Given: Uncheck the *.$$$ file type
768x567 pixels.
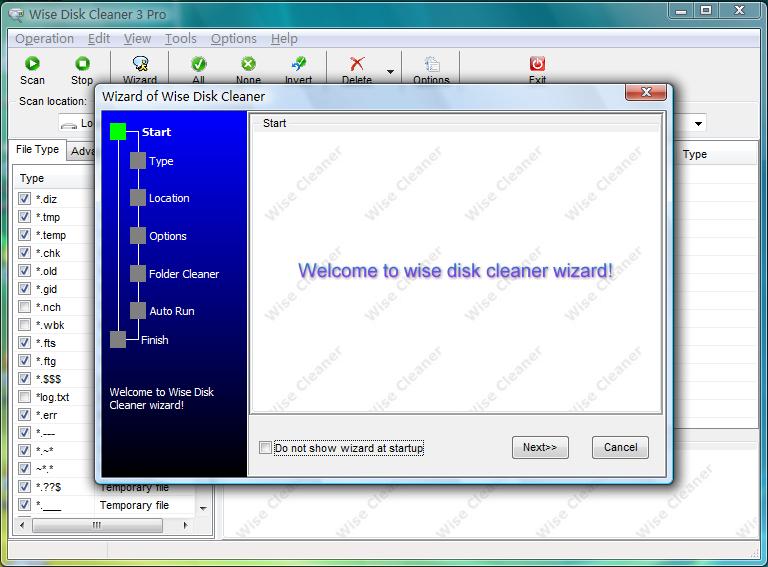Looking at the screenshot, I should coord(24,378).
